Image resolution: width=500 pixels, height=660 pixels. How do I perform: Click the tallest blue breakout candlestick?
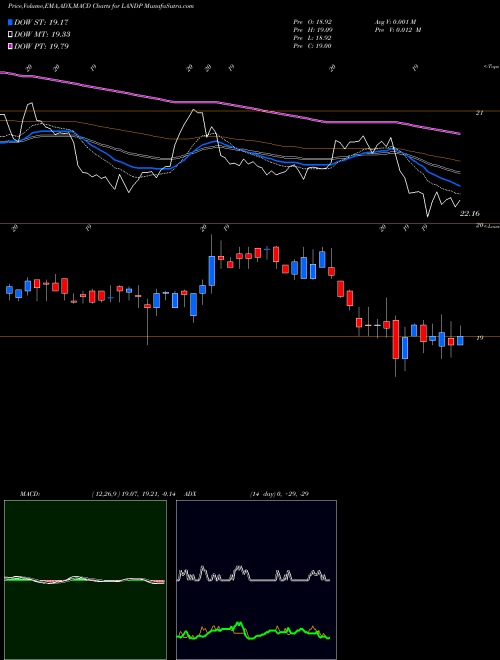pyautogui.click(x=212, y=270)
